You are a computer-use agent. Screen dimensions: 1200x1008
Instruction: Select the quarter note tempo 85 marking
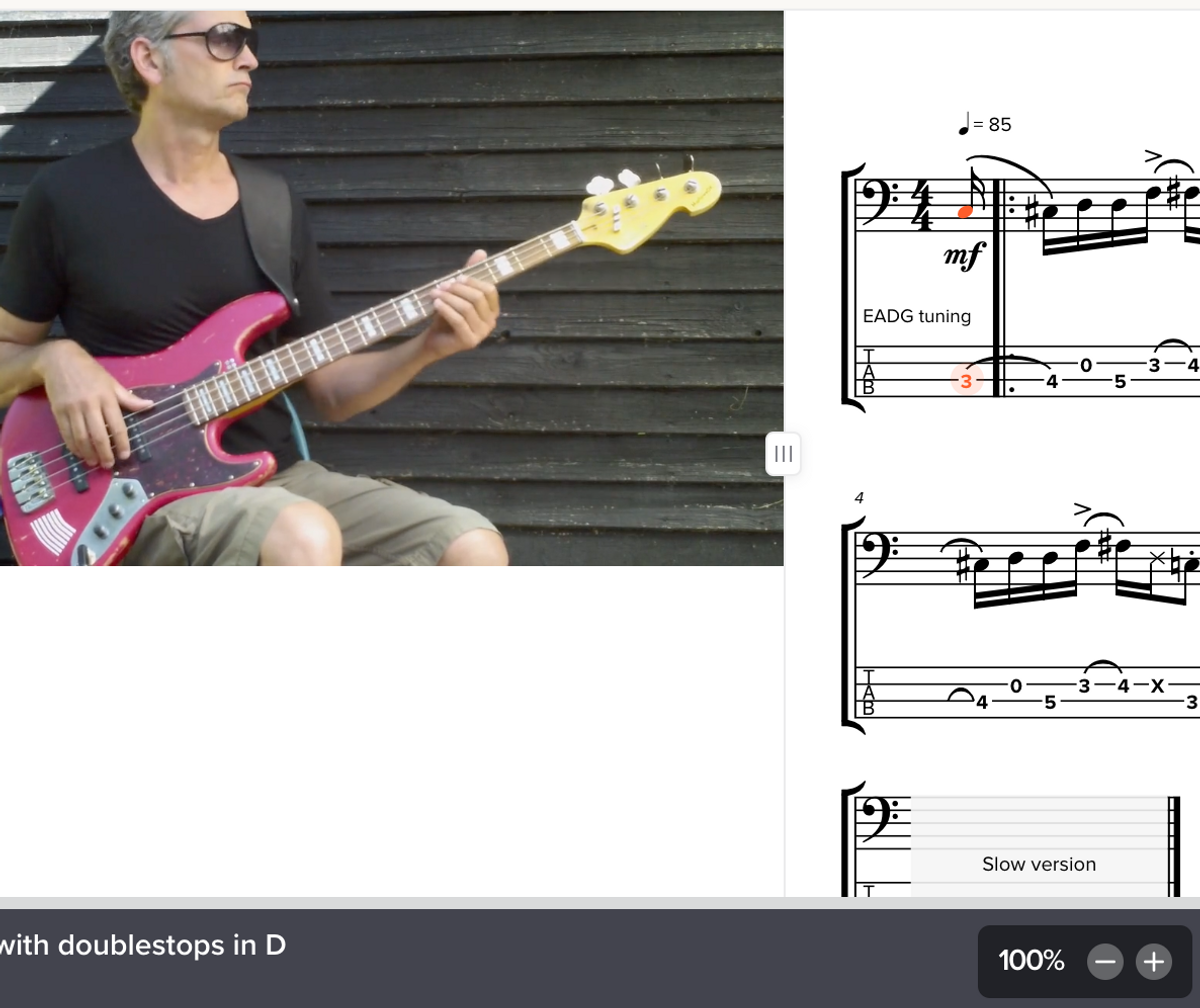click(x=985, y=124)
